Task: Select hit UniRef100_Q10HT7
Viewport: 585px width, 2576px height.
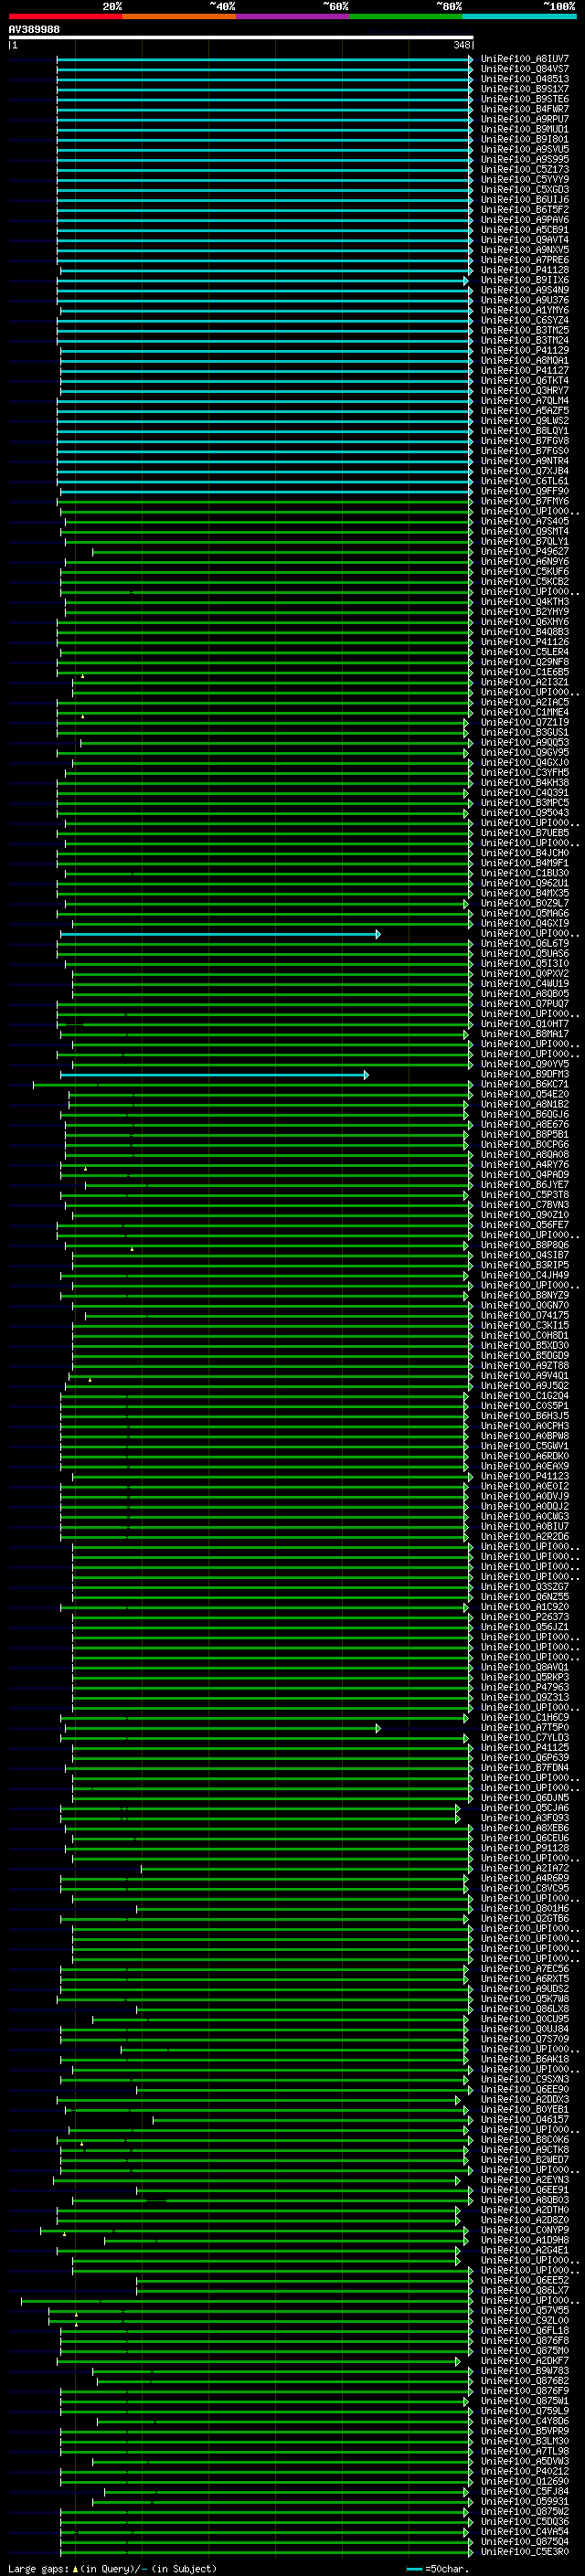Action: [x=525, y=1025]
